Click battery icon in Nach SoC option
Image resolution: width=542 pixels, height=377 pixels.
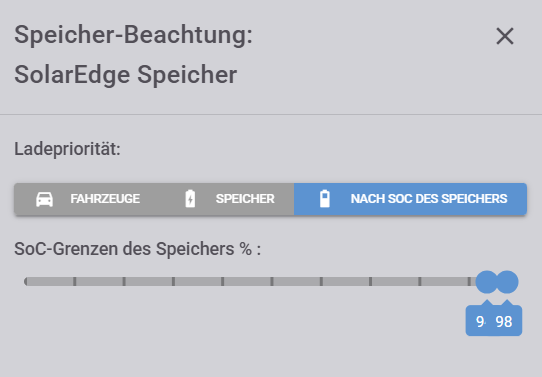pos(325,199)
